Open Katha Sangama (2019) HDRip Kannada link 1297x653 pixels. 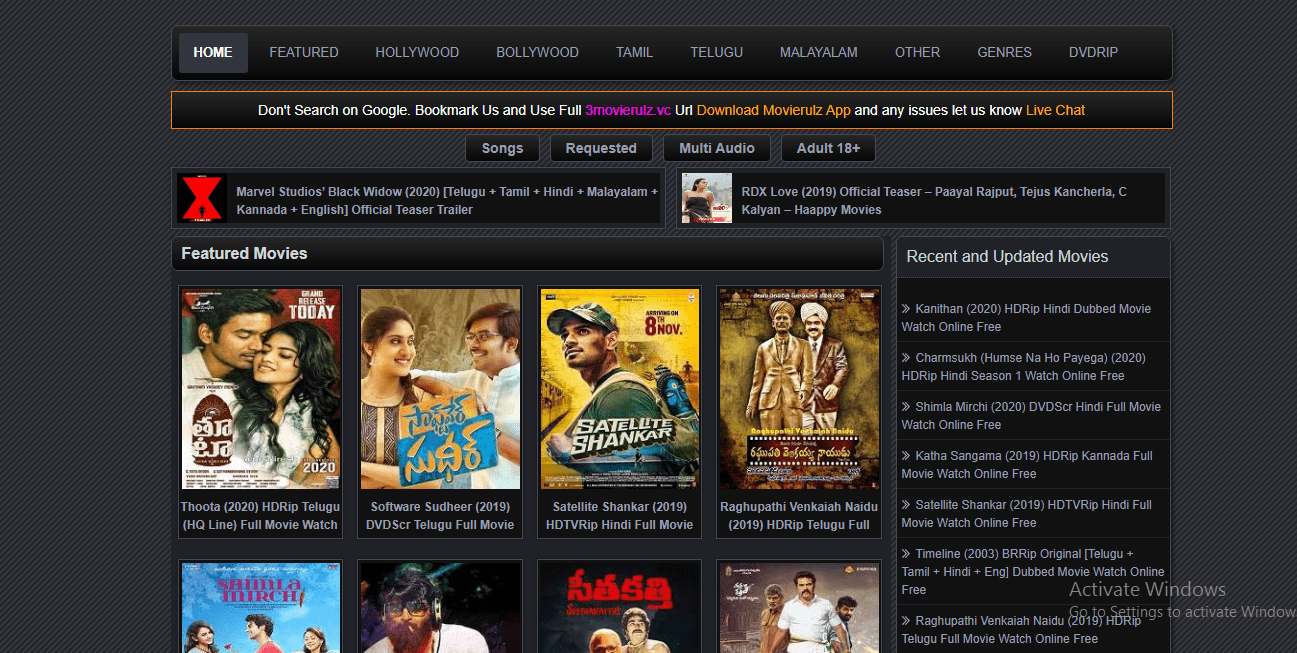tap(1027, 465)
